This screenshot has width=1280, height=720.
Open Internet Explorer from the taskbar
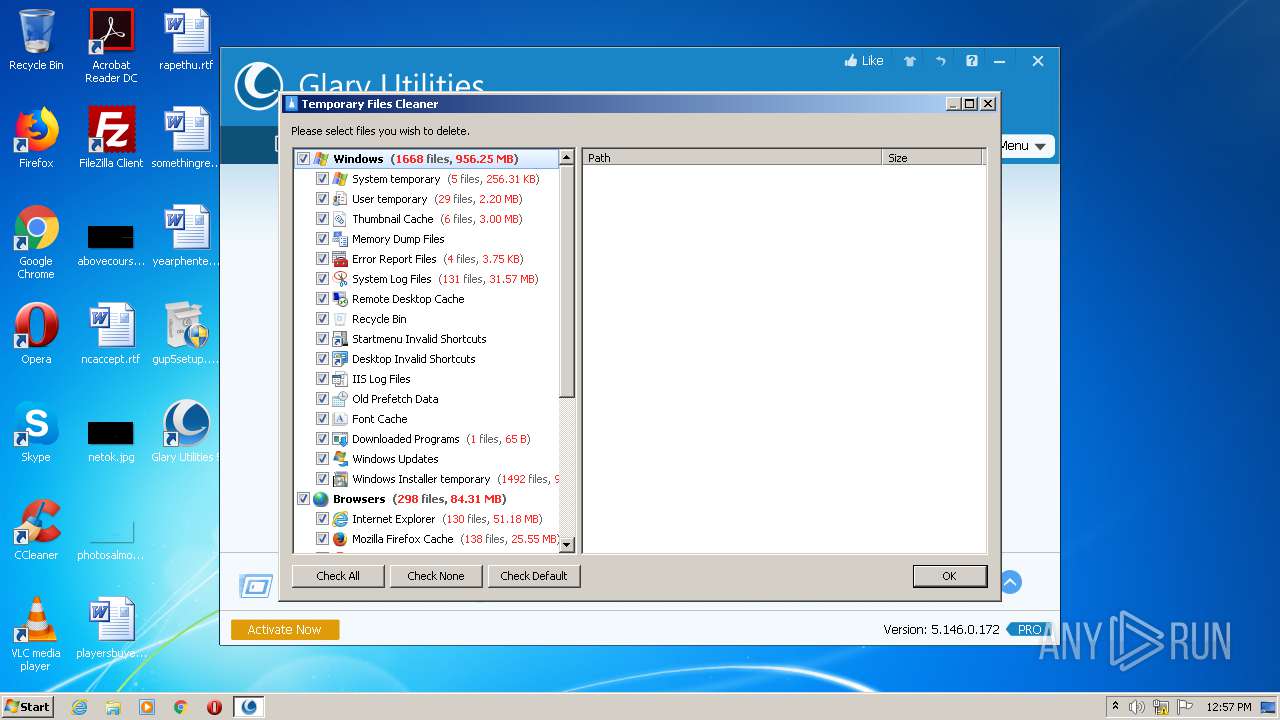click(80, 707)
